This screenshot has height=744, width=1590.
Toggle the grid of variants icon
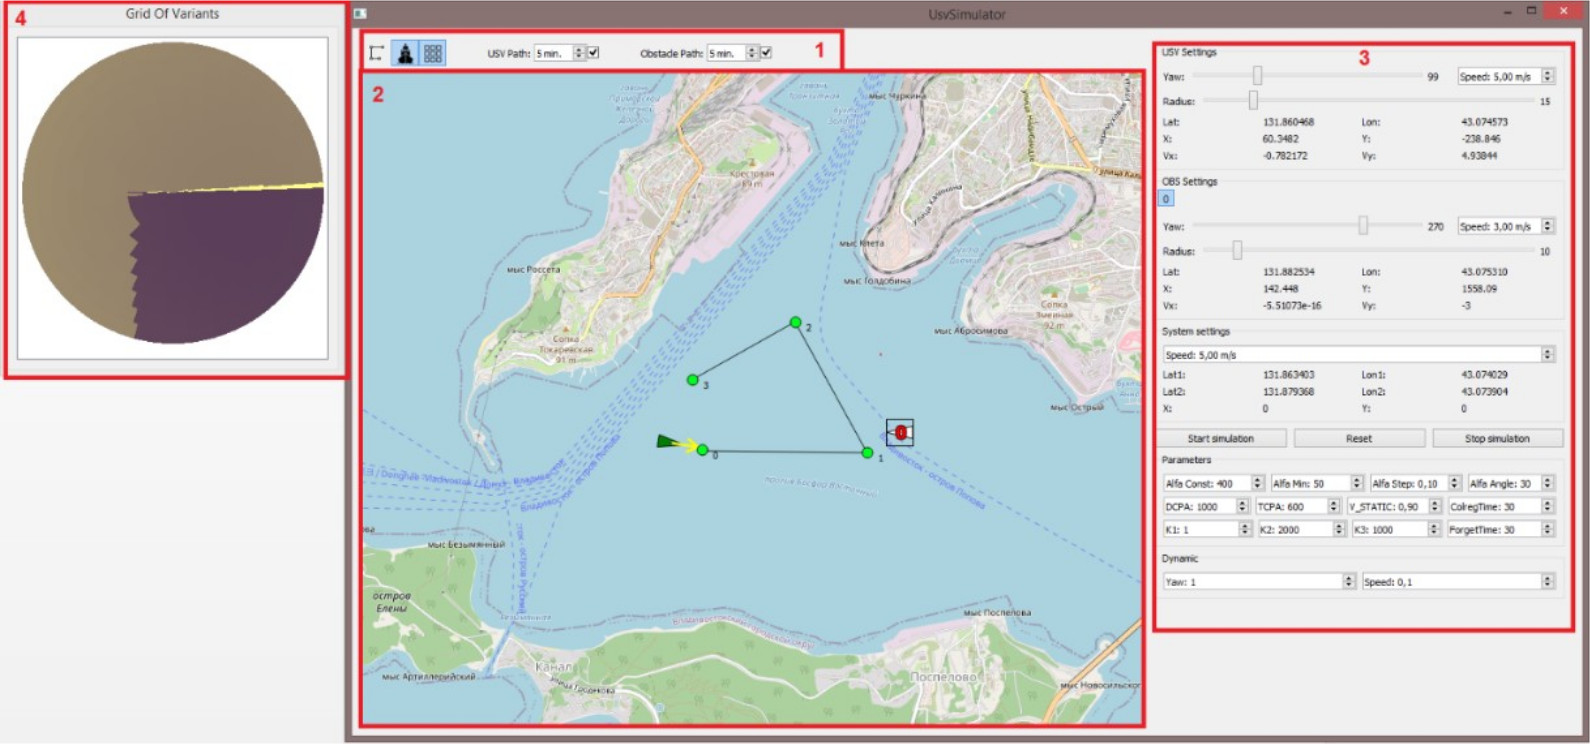click(x=432, y=53)
